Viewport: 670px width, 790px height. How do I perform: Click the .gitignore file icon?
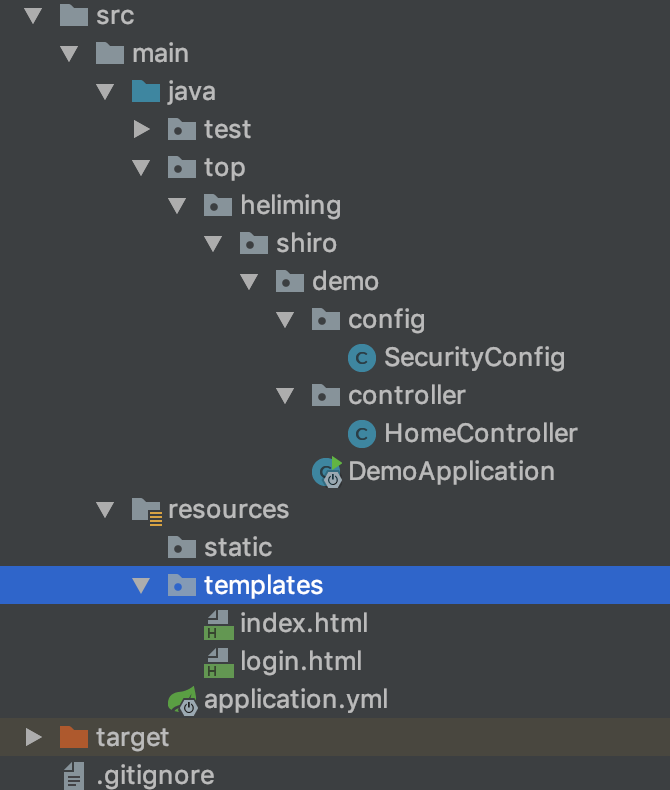[75, 776]
